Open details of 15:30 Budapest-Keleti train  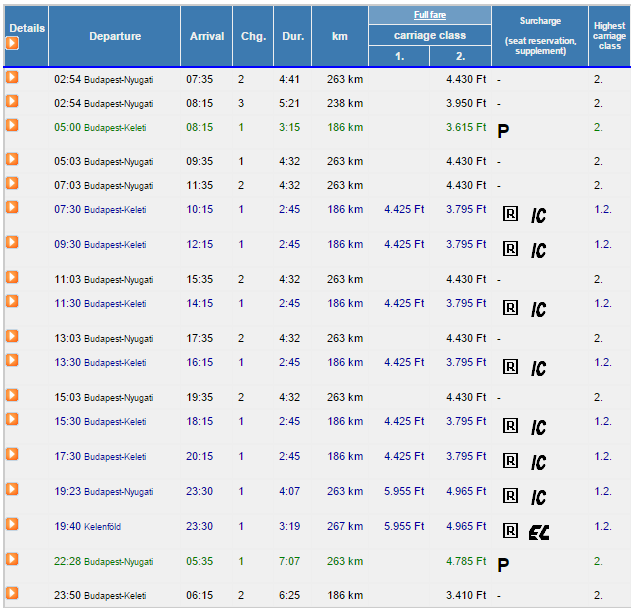(12, 420)
